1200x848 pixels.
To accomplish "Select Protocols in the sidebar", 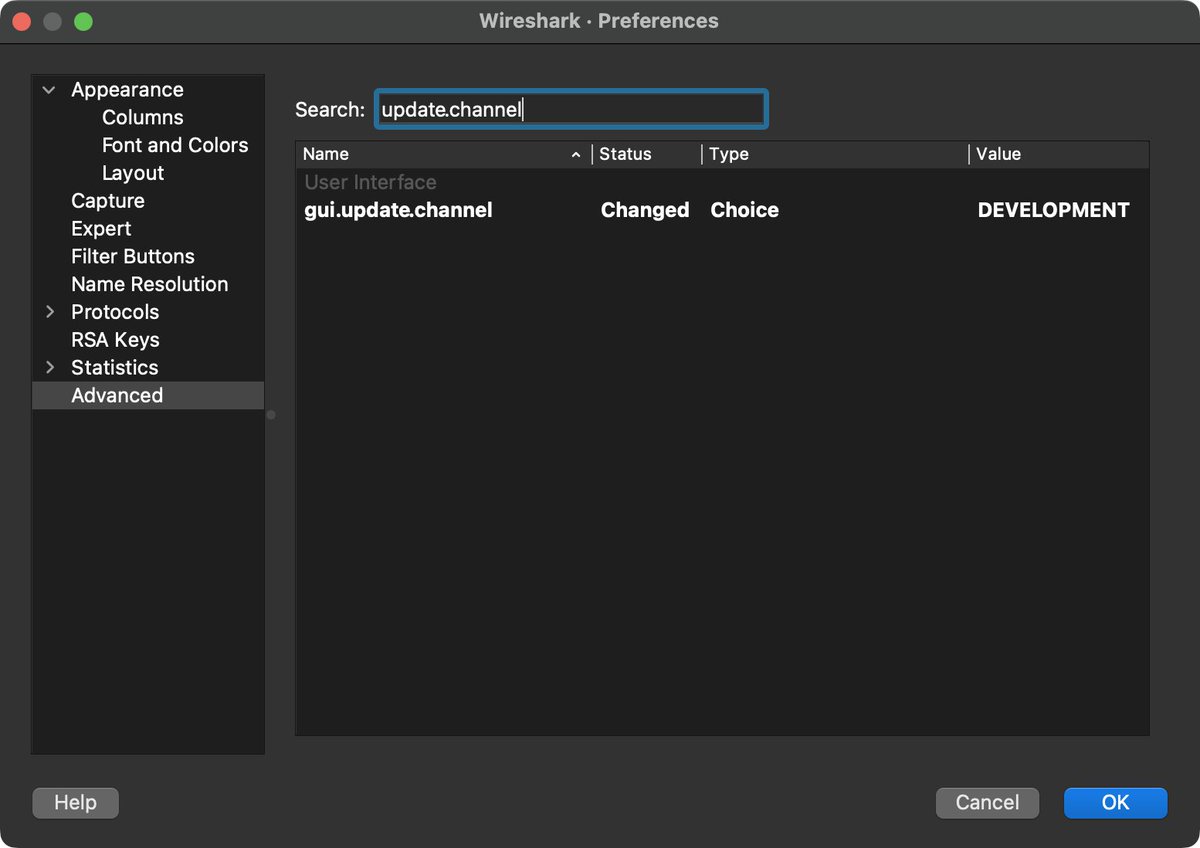I will tap(115, 312).
